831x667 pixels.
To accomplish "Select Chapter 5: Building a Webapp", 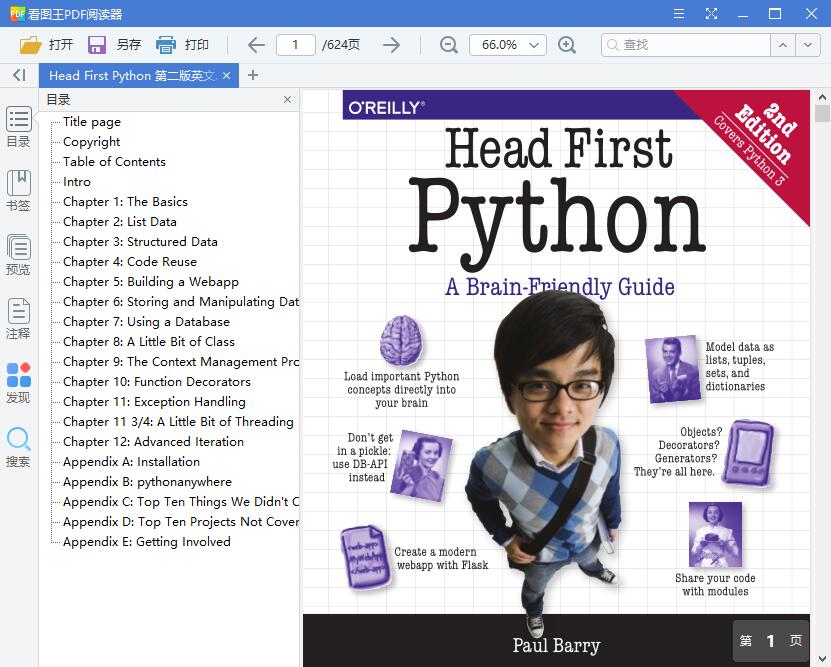I will (x=151, y=282).
